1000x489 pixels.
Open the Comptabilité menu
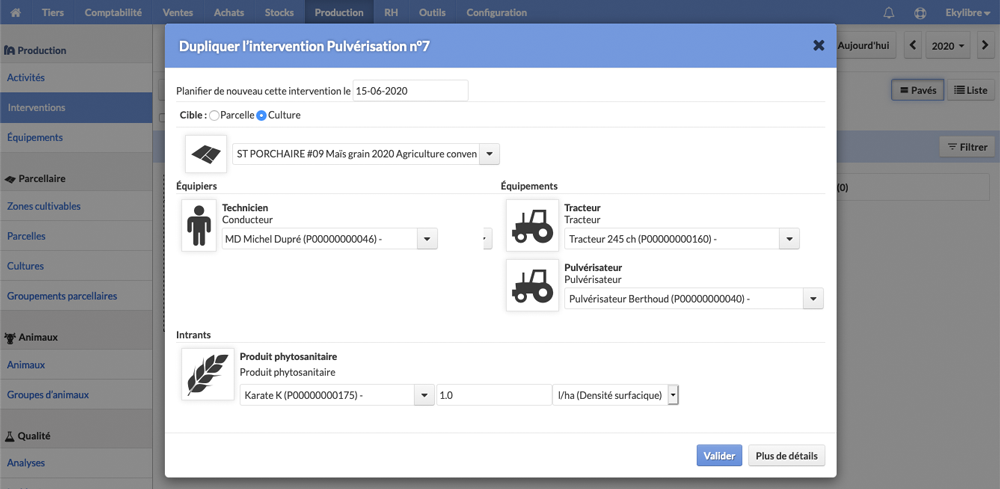point(113,12)
